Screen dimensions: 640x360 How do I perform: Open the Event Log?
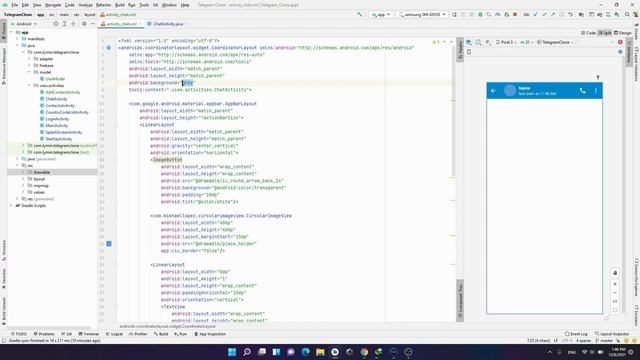click(576, 334)
